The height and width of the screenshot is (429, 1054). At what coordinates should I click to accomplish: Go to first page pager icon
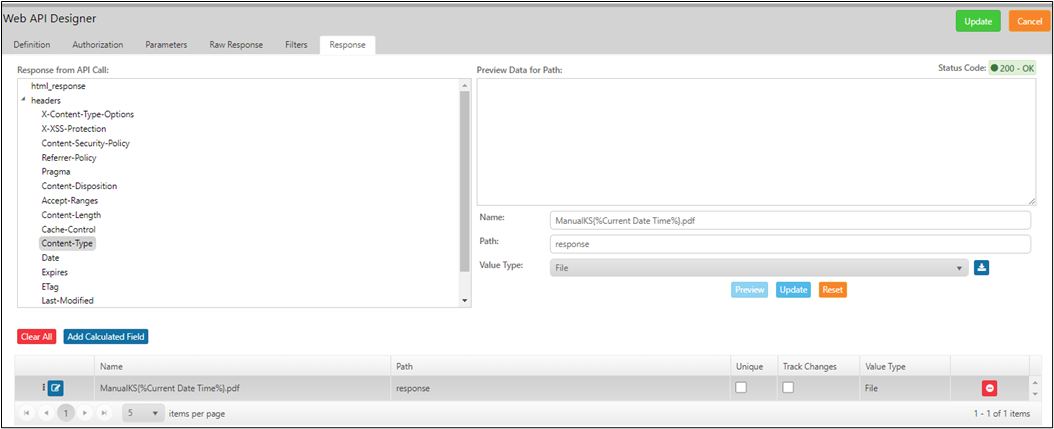[x=26, y=413]
